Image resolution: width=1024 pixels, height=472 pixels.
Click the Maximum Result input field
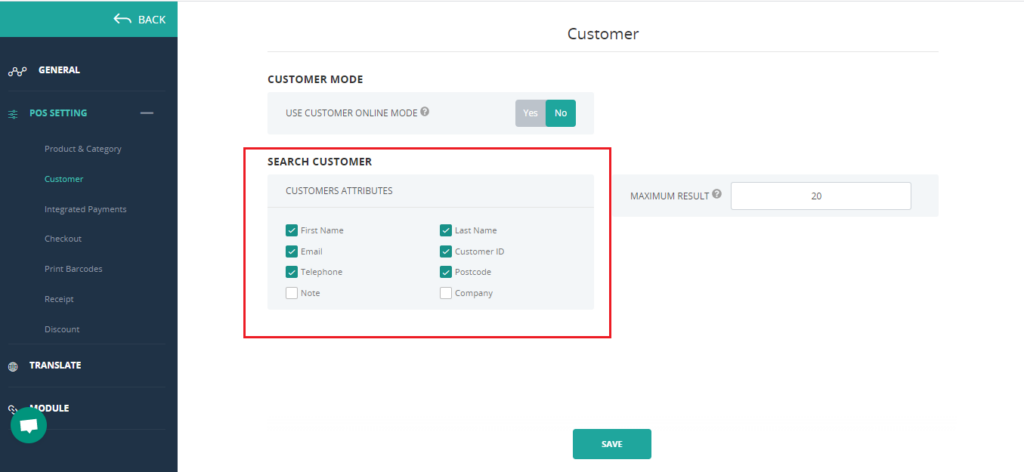click(820, 196)
